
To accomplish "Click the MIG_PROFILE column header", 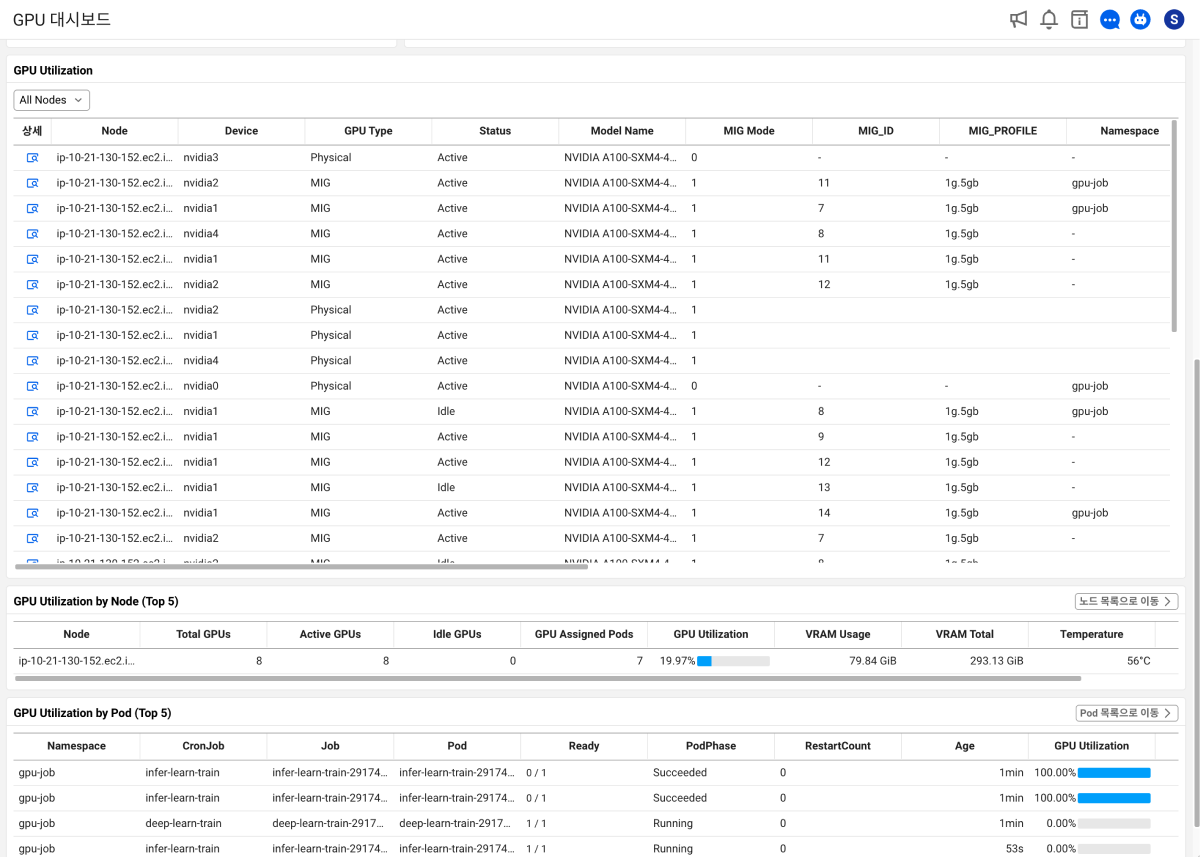I will point(1003,131).
